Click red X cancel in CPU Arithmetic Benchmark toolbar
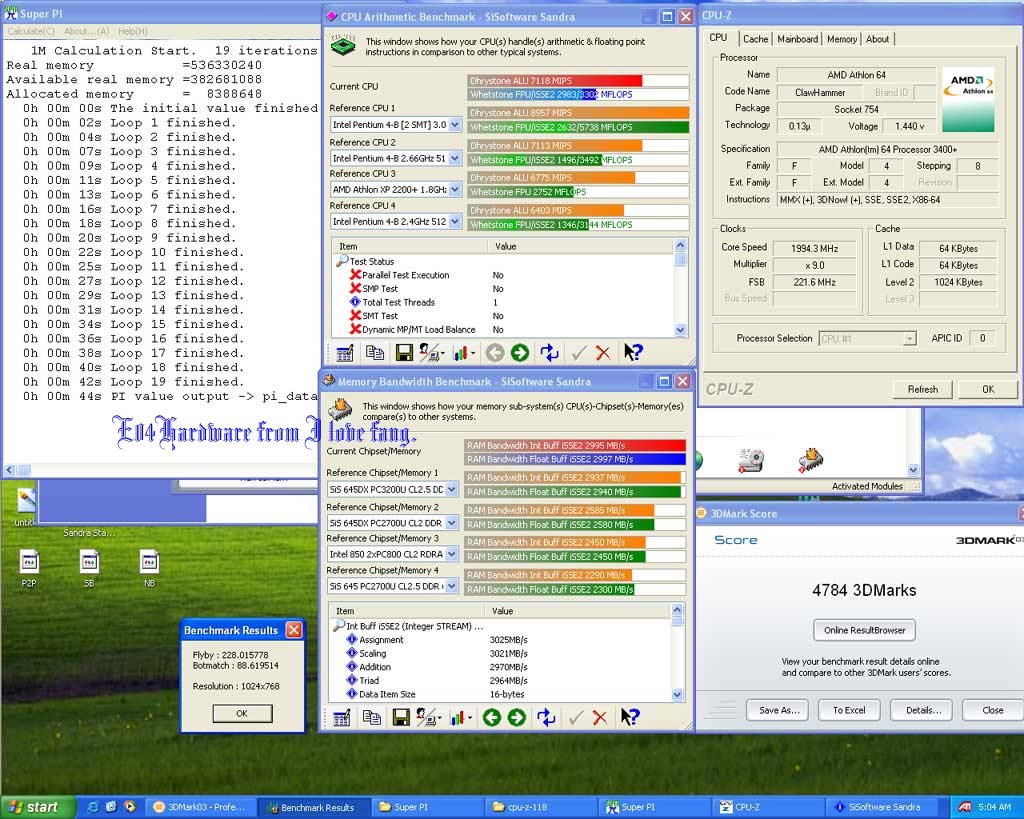 pyautogui.click(x=603, y=353)
